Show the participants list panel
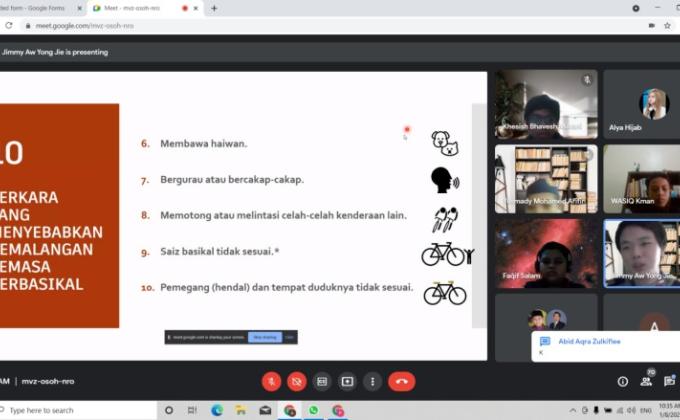The width and height of the screenshot is (680, 420). (x=645, y=381)
